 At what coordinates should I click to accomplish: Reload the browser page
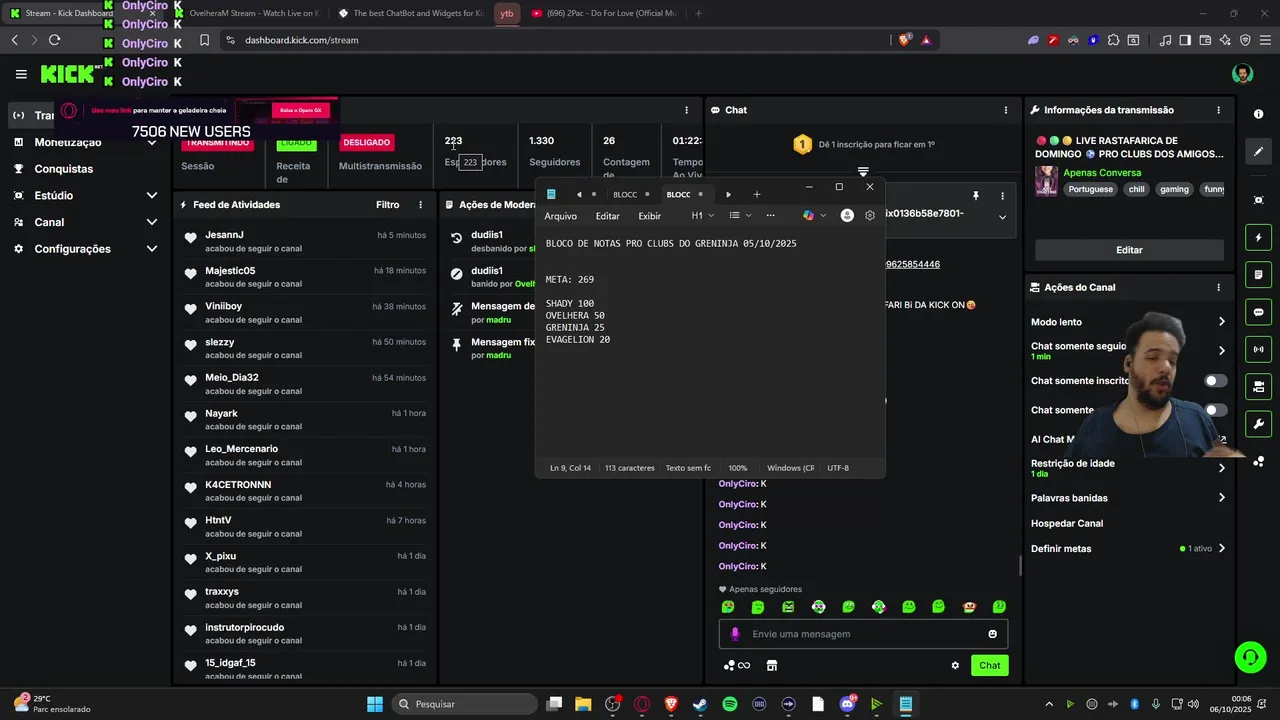pos(54,40)
